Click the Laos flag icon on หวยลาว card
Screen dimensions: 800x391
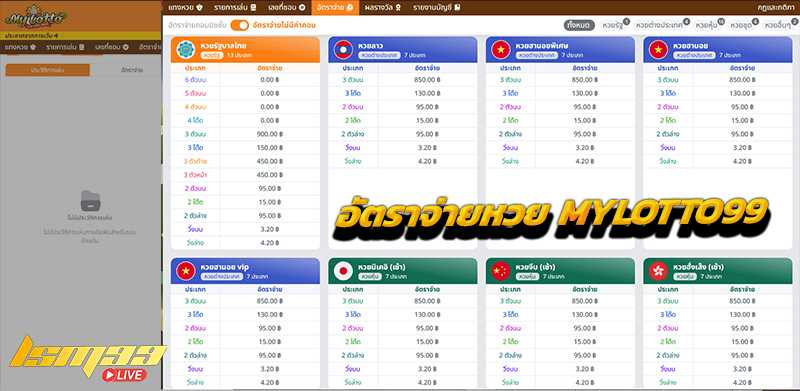point(343,50)
